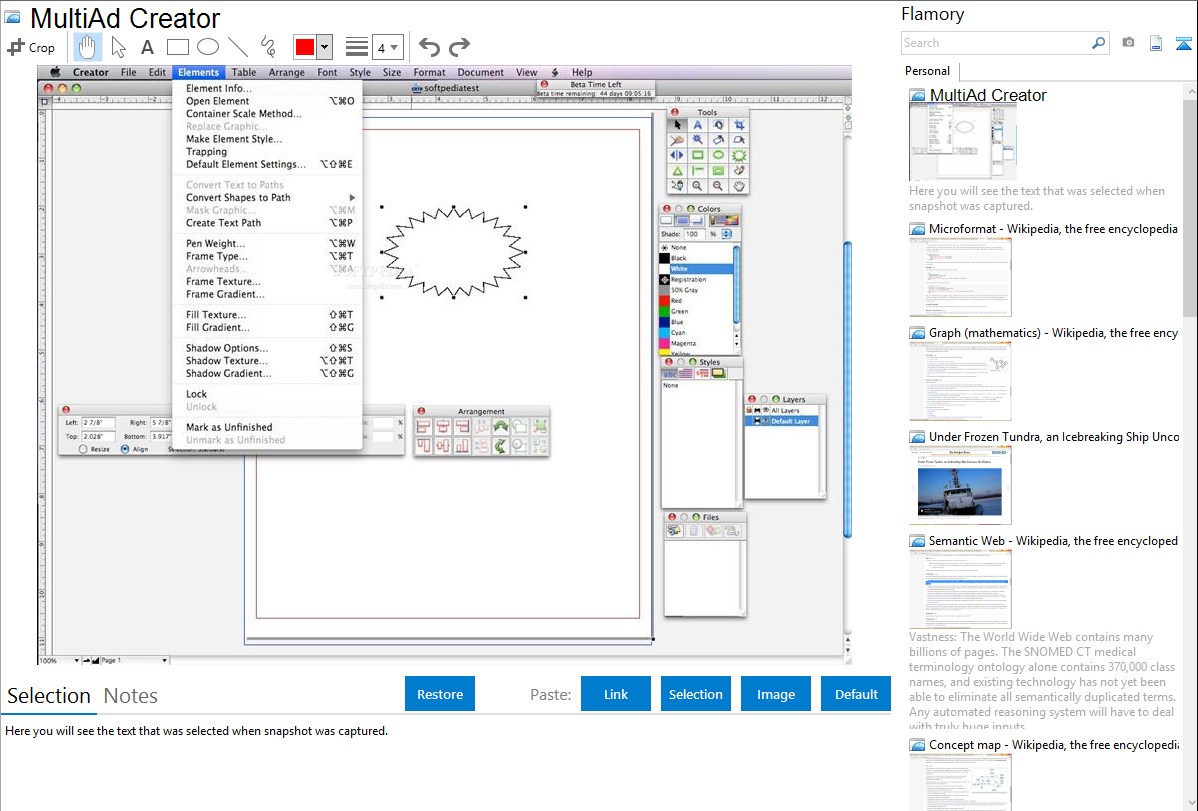Open the line width 4 dropdown

click(x=387, y=47)
